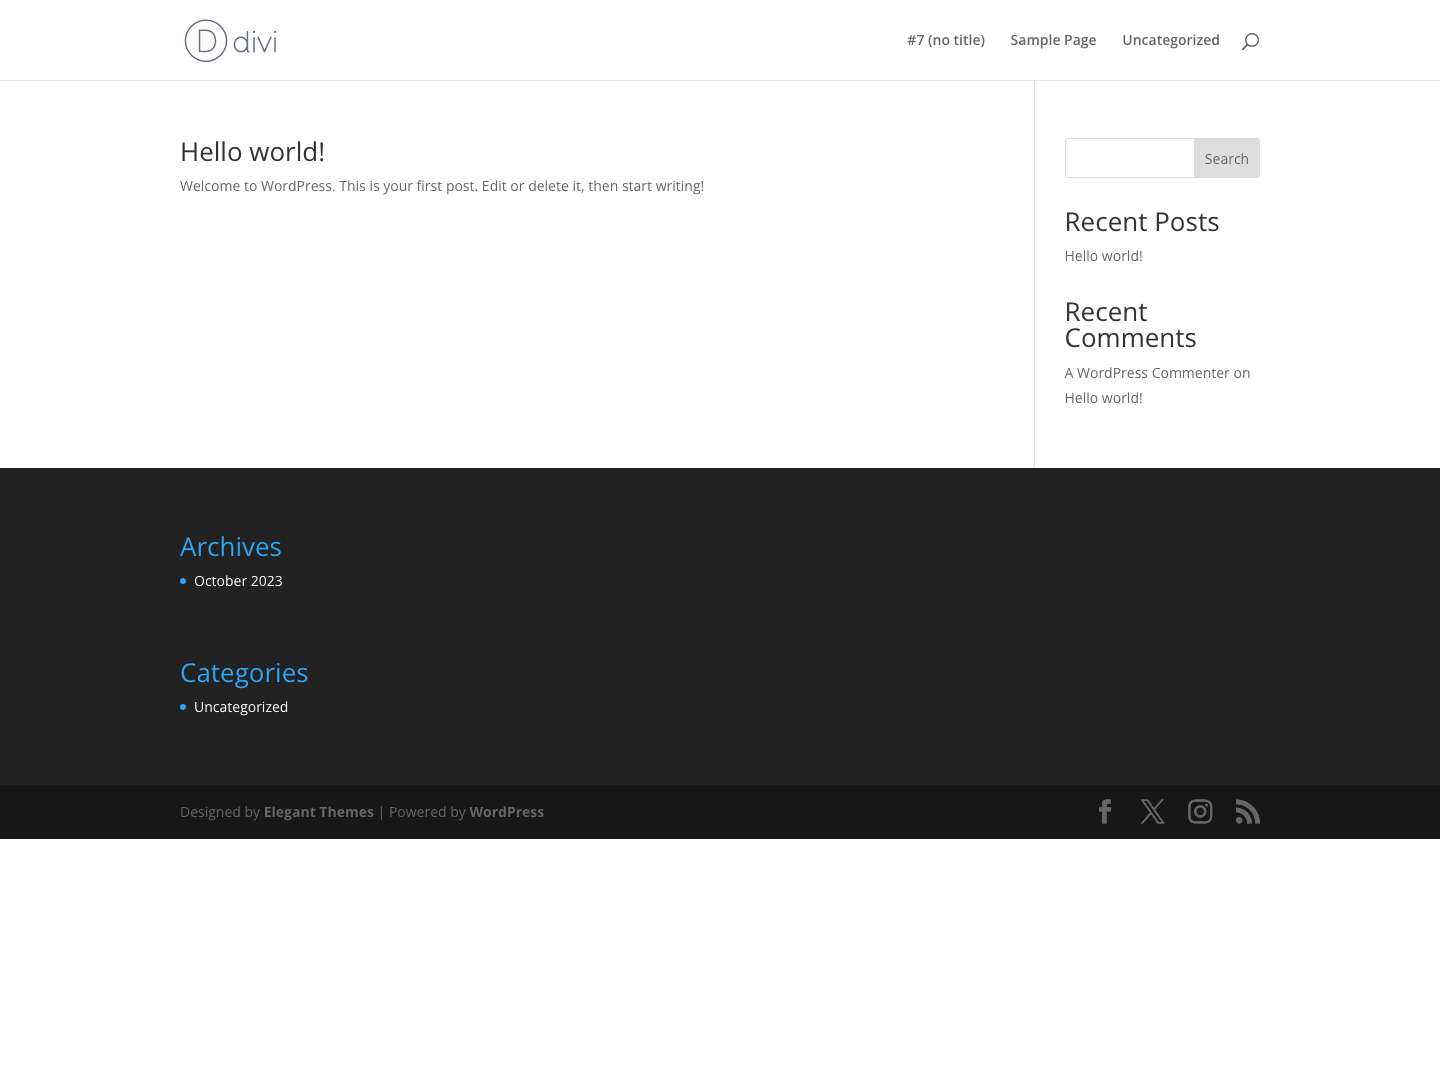Screen dimensions: 1440x1080
Task: Select Uncategorized under Categories
Action: [241, 706]
